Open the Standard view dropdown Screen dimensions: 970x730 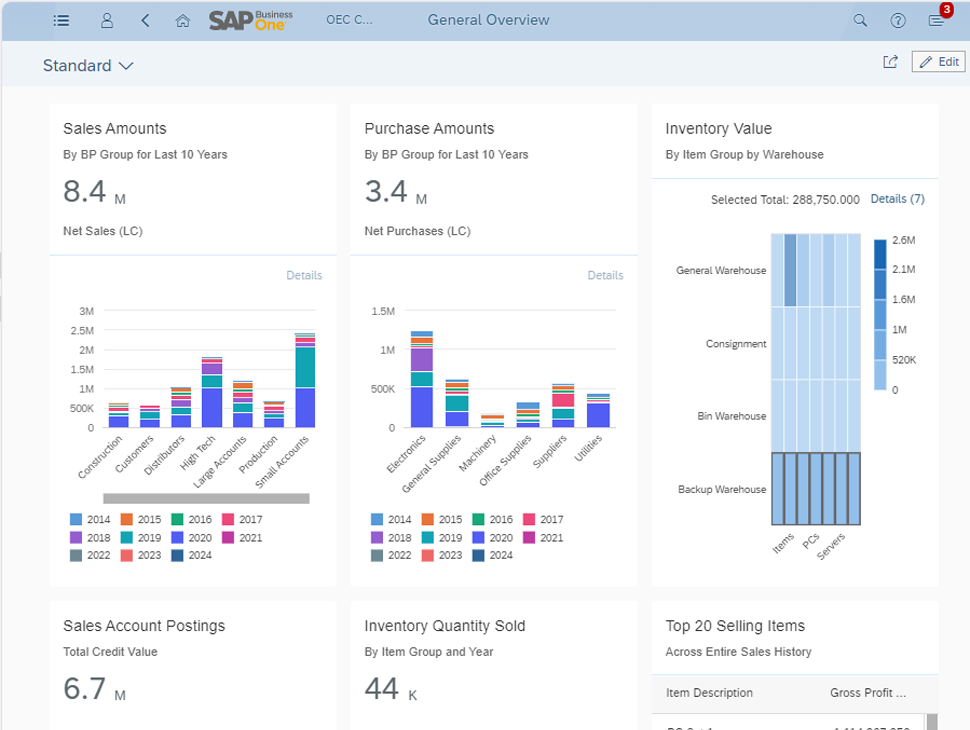tap(88, 65)
